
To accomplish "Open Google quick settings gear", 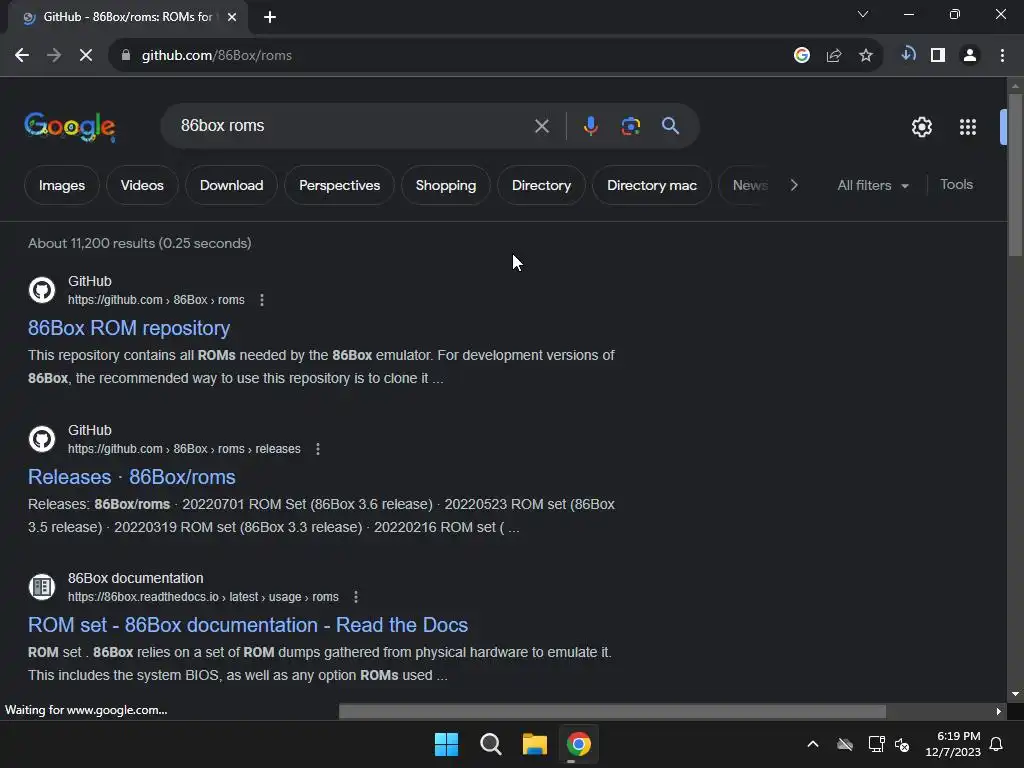I will [921, 127].
